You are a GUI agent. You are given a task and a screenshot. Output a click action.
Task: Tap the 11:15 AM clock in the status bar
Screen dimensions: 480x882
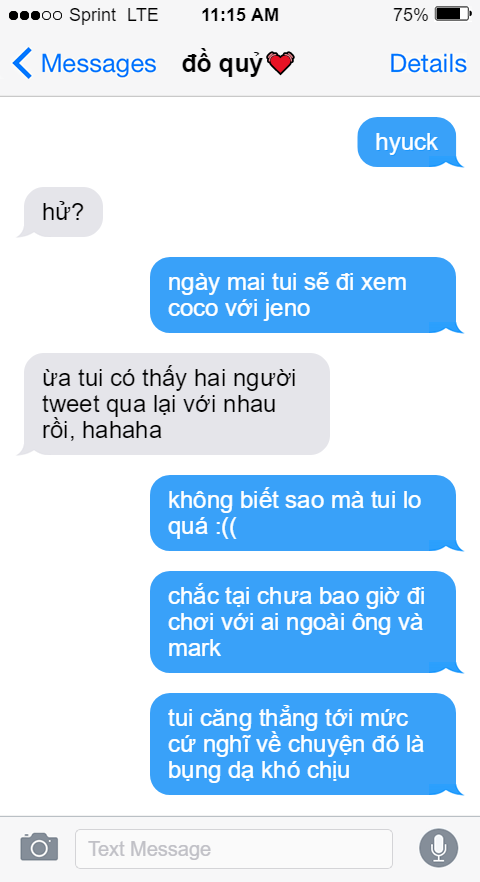pyautogui.click(x=240, y=15)
